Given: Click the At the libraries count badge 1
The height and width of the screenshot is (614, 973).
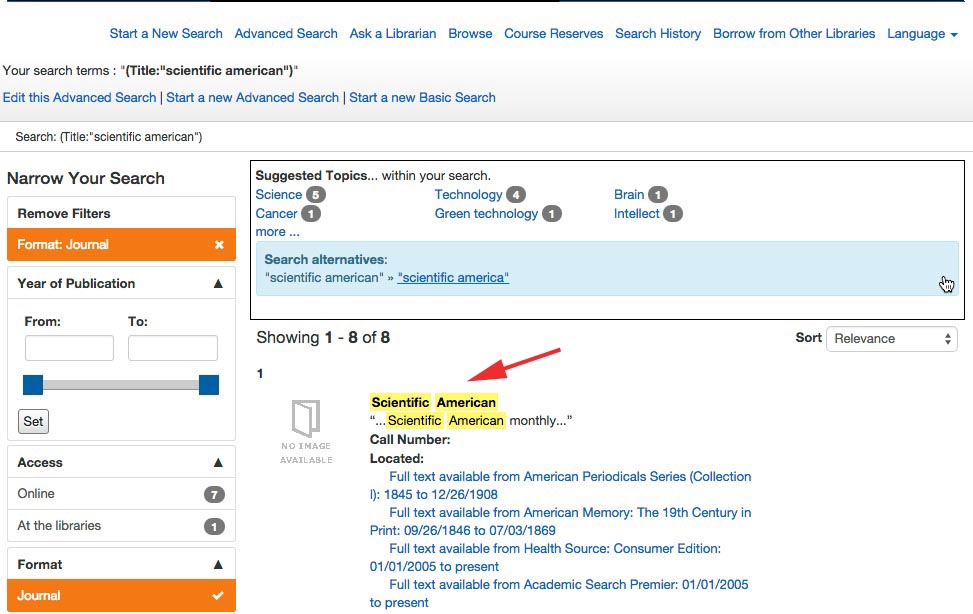Looking at the screenshot, I should [214, 526].
